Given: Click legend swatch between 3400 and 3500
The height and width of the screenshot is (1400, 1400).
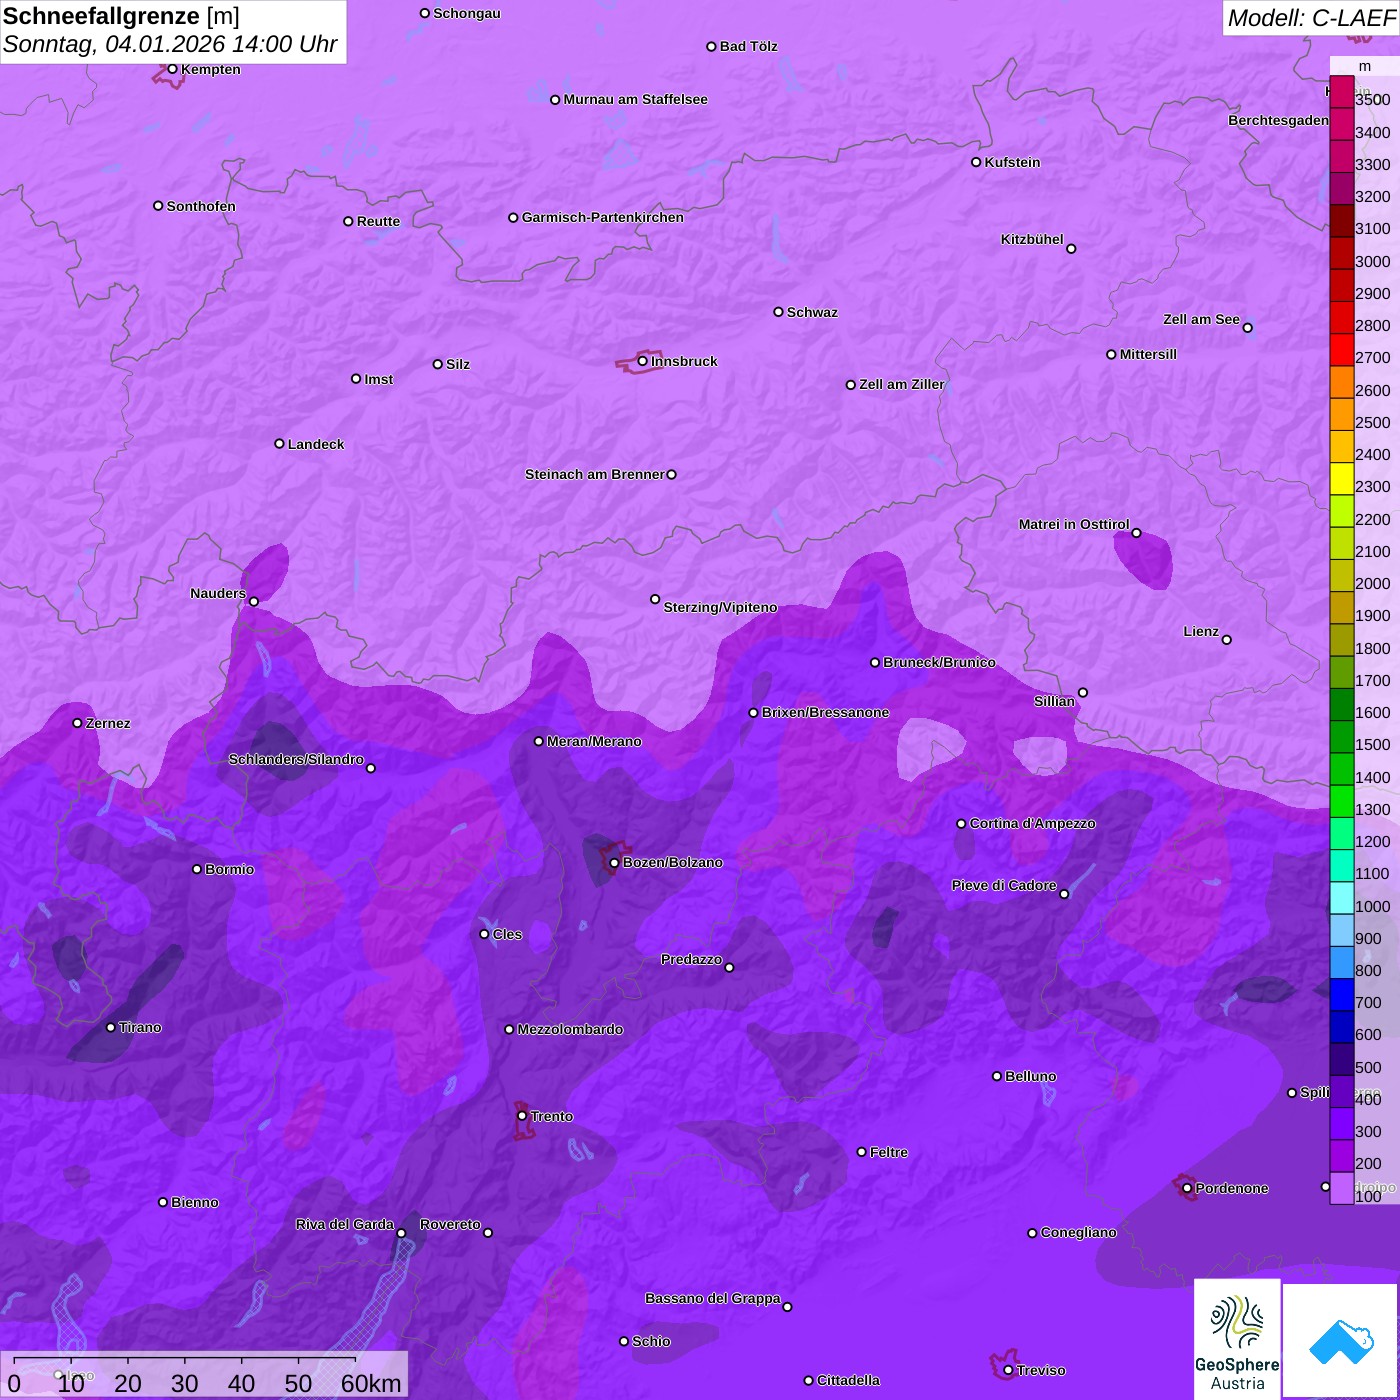Looking at the screenshot, I should pos(1341,124).
